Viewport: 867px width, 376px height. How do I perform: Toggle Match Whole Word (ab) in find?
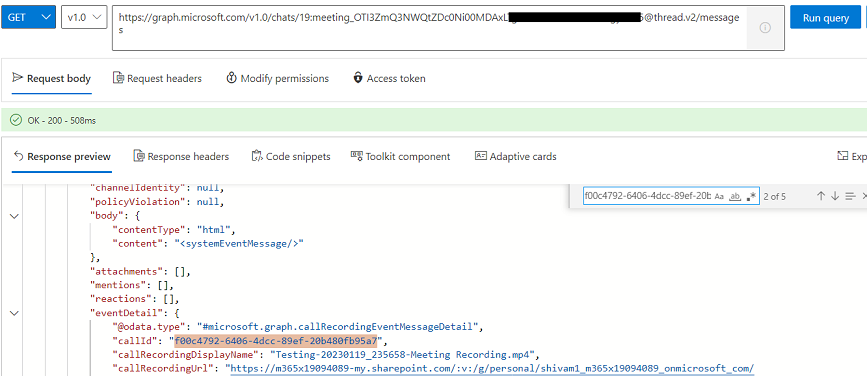(735, 196)
